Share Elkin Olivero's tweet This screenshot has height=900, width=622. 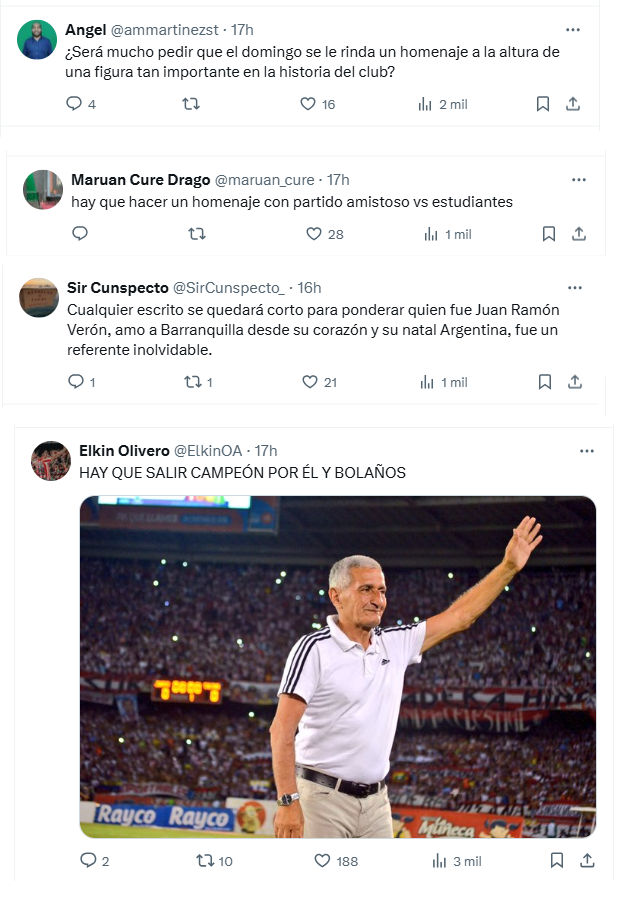pyautogui.click(x=586, y=860)
